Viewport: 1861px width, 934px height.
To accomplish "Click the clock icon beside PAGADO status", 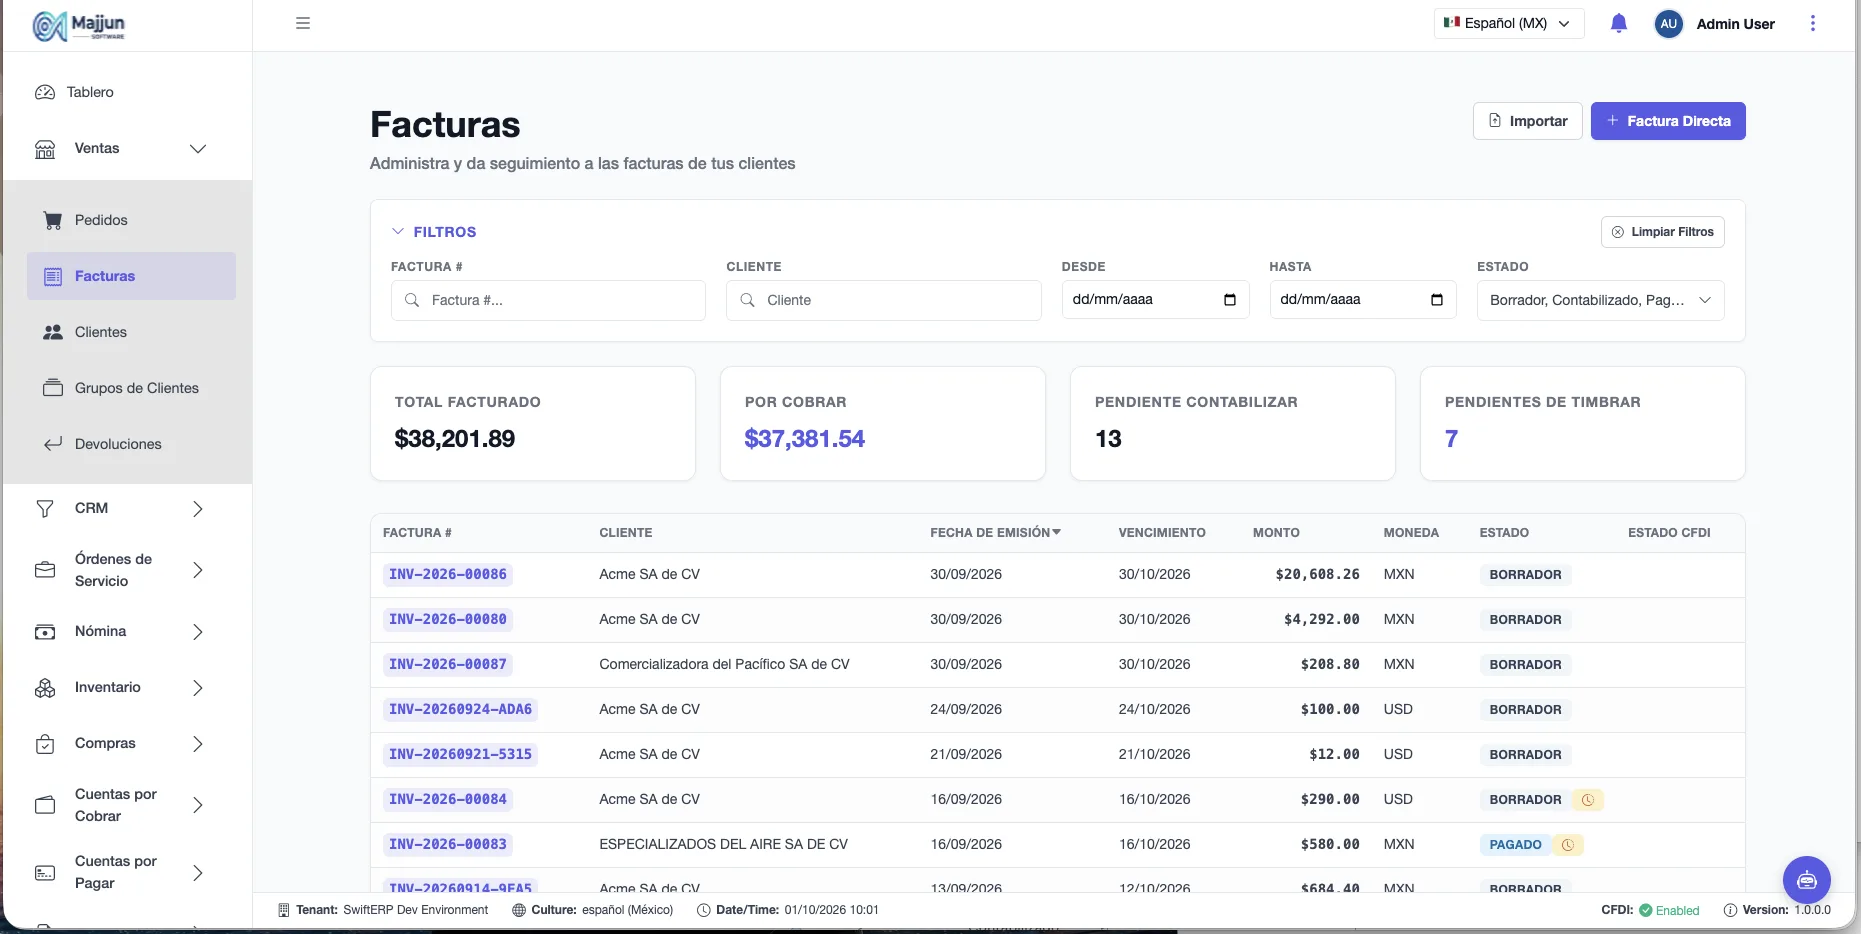I will 1567,844.
